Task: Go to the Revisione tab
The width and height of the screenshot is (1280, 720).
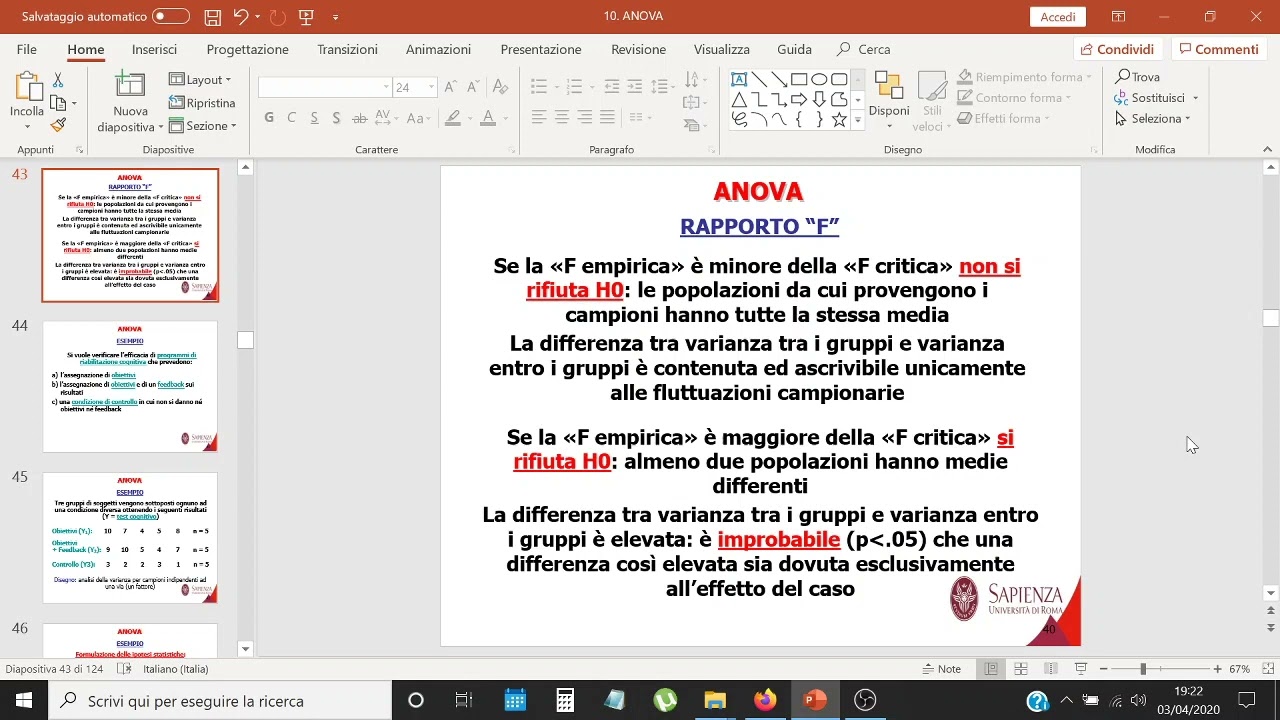Action: (638, 49)
